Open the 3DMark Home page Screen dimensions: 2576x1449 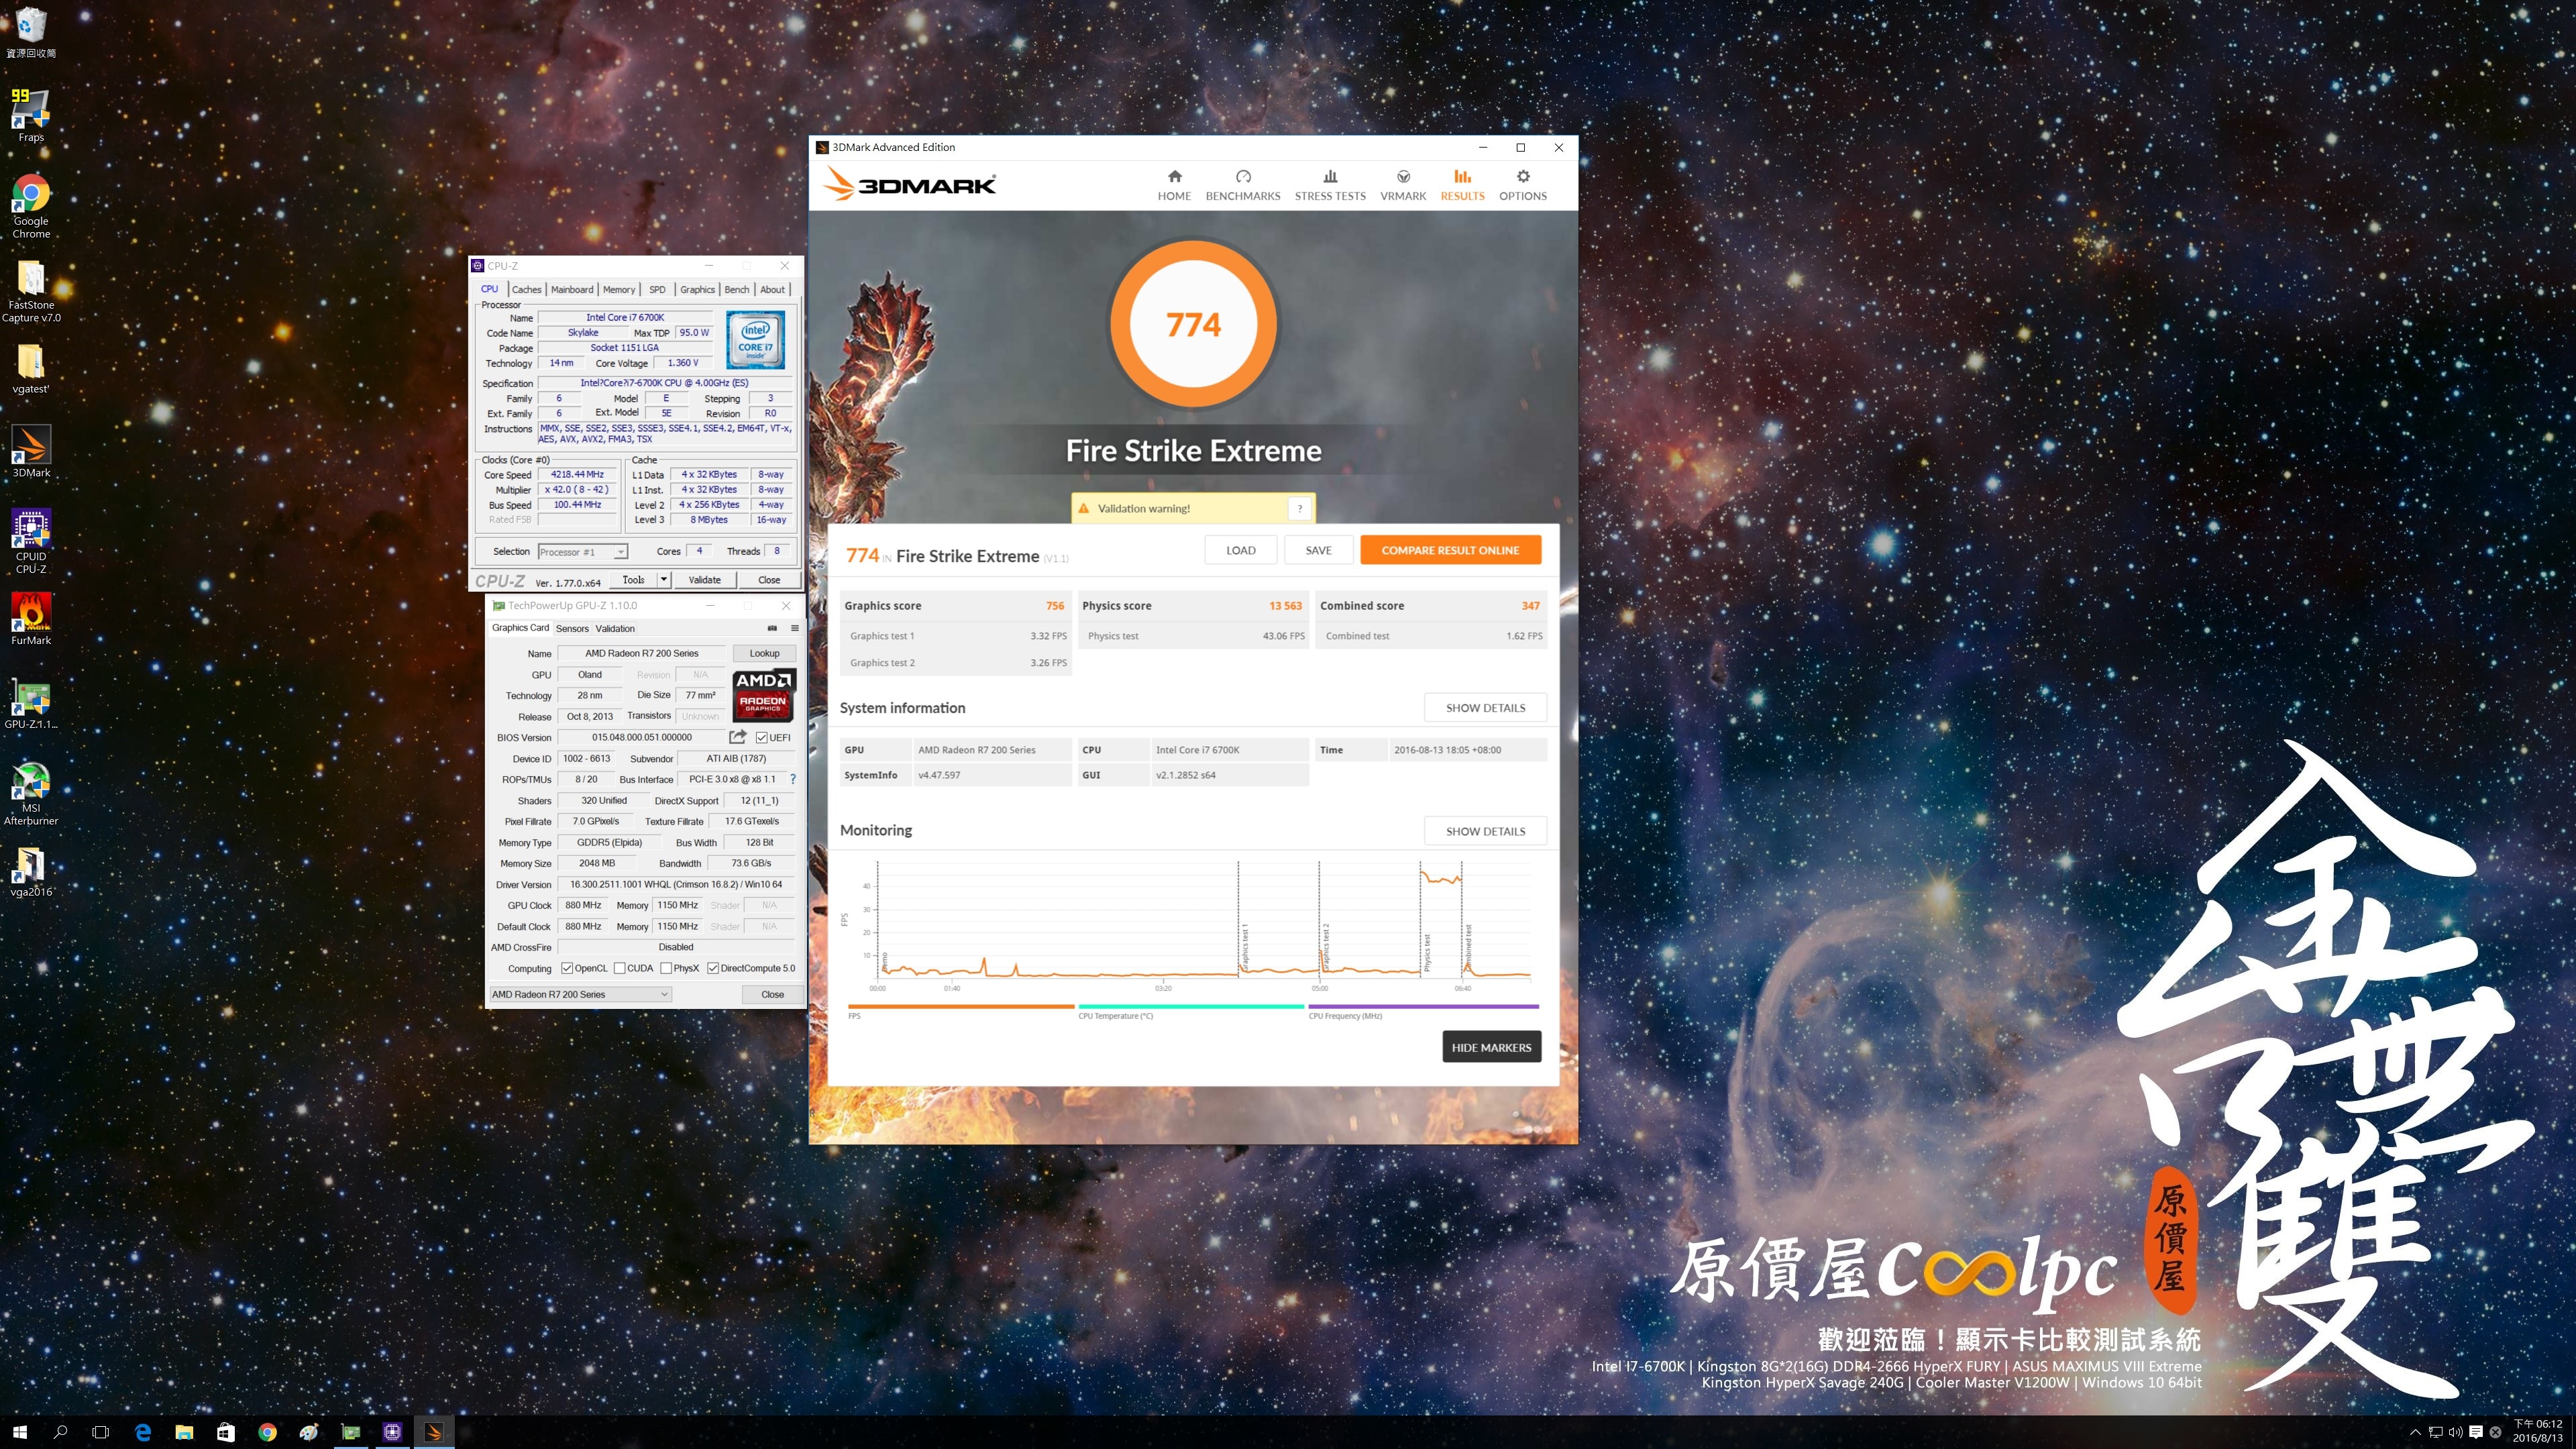[x=1174, y=185]
